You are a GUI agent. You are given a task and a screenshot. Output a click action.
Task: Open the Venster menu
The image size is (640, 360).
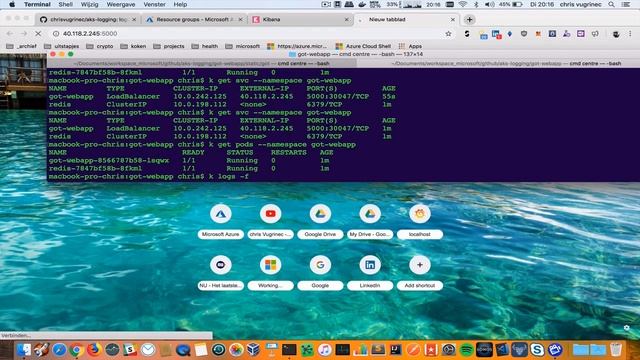click(154, 4)
